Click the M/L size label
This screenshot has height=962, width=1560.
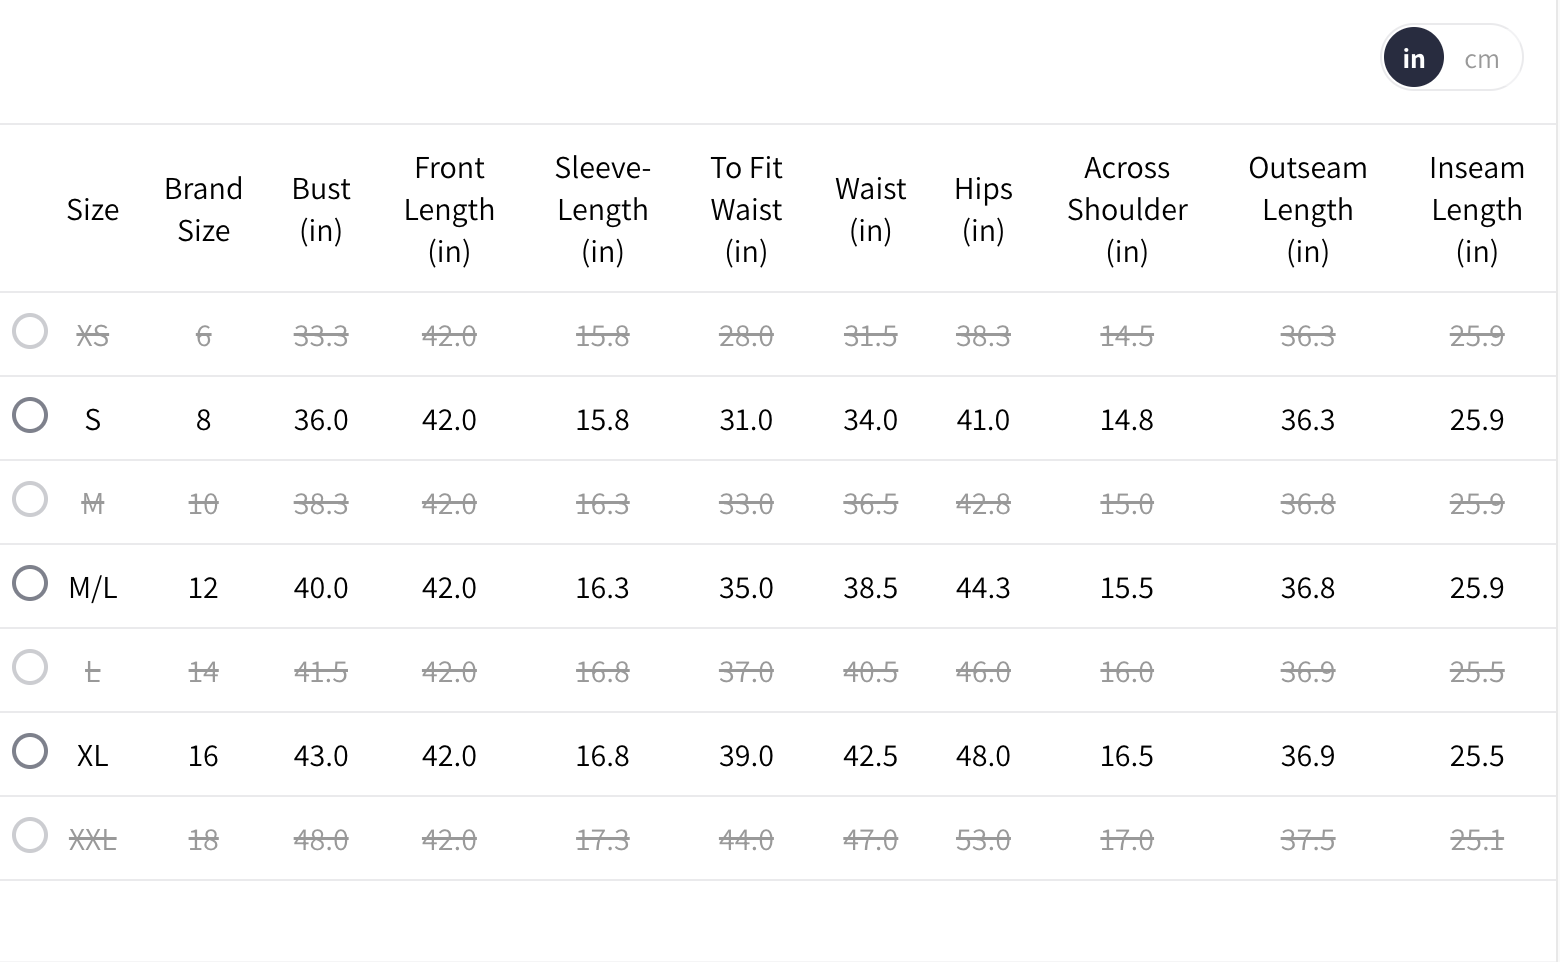(92, 587)
